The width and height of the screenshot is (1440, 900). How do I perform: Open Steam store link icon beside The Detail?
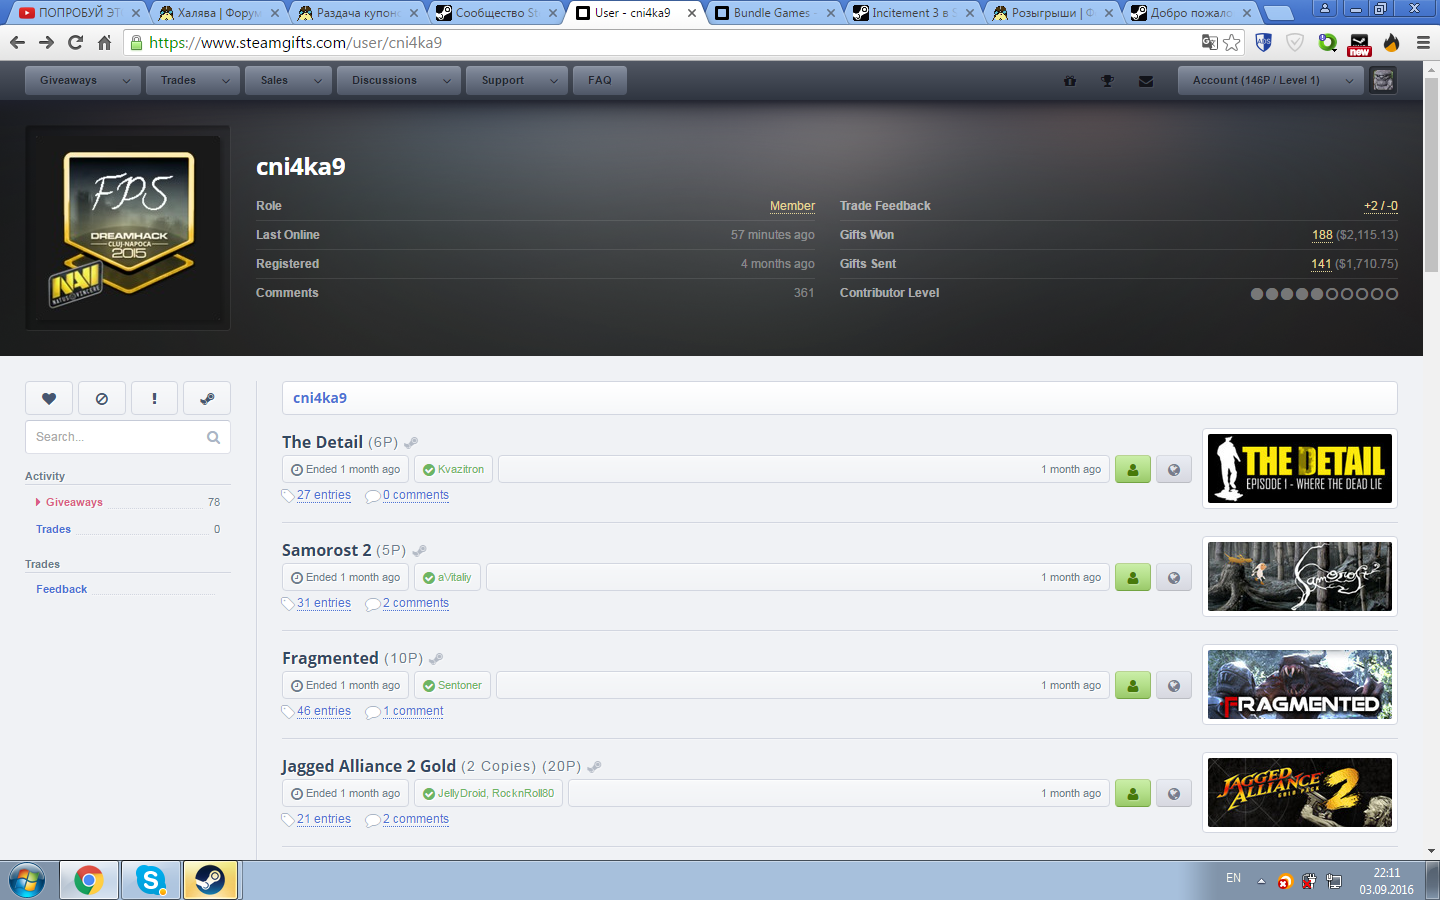click(x=411, y=442)
